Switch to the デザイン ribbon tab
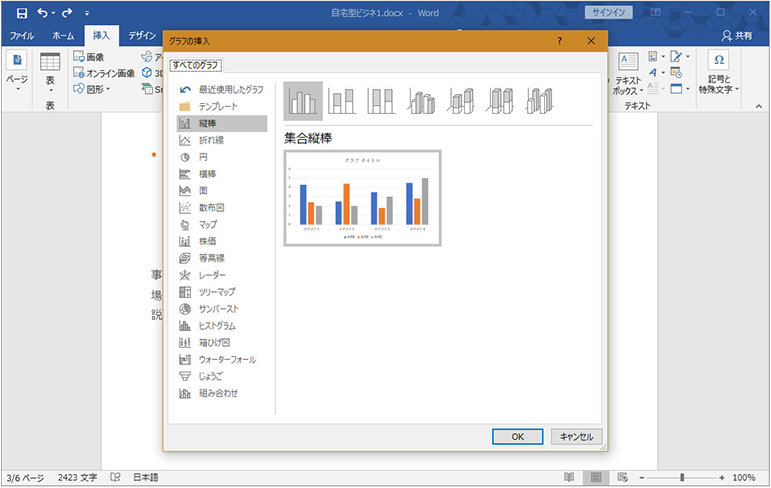Image resolution: width=771 pixels, height=488 pixels. coord(142,35)
